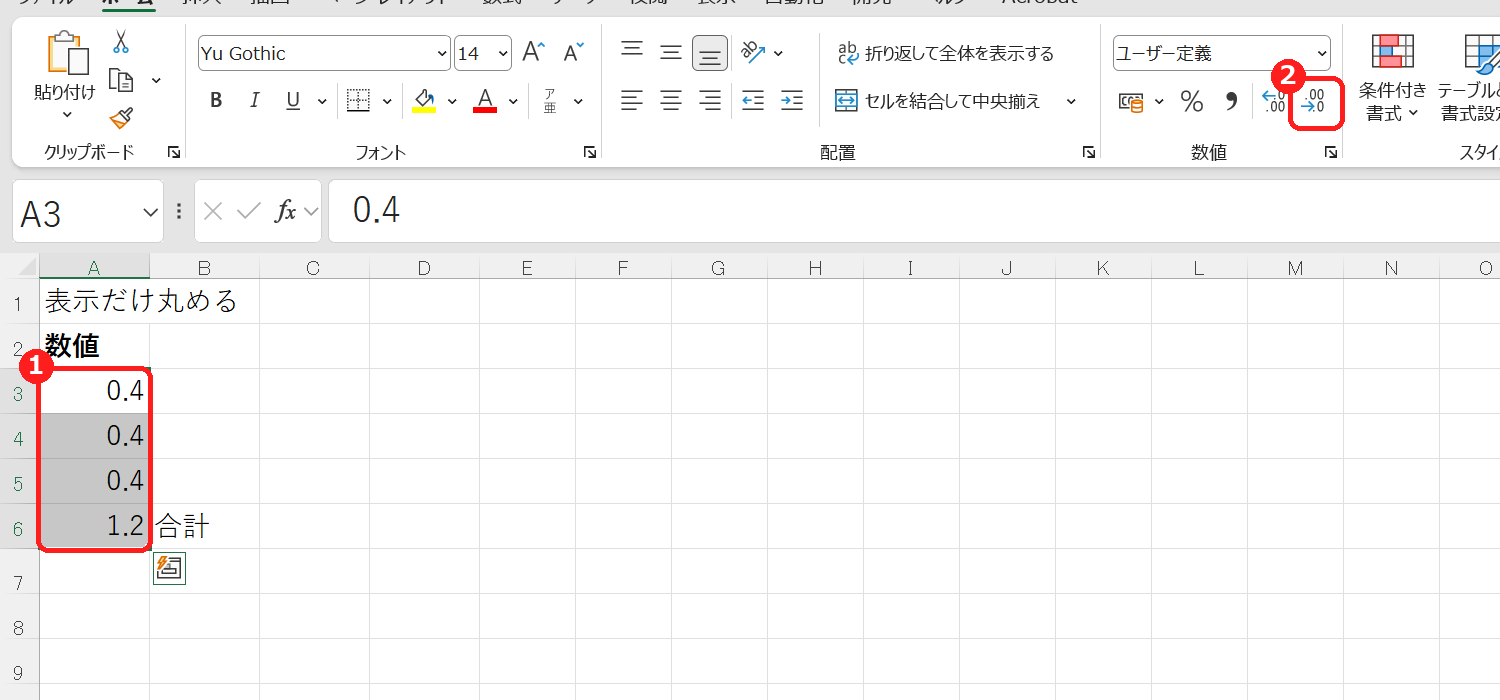1500x700 pixels.
Task: Increase the font size
Action: click(x=534, y=53)
